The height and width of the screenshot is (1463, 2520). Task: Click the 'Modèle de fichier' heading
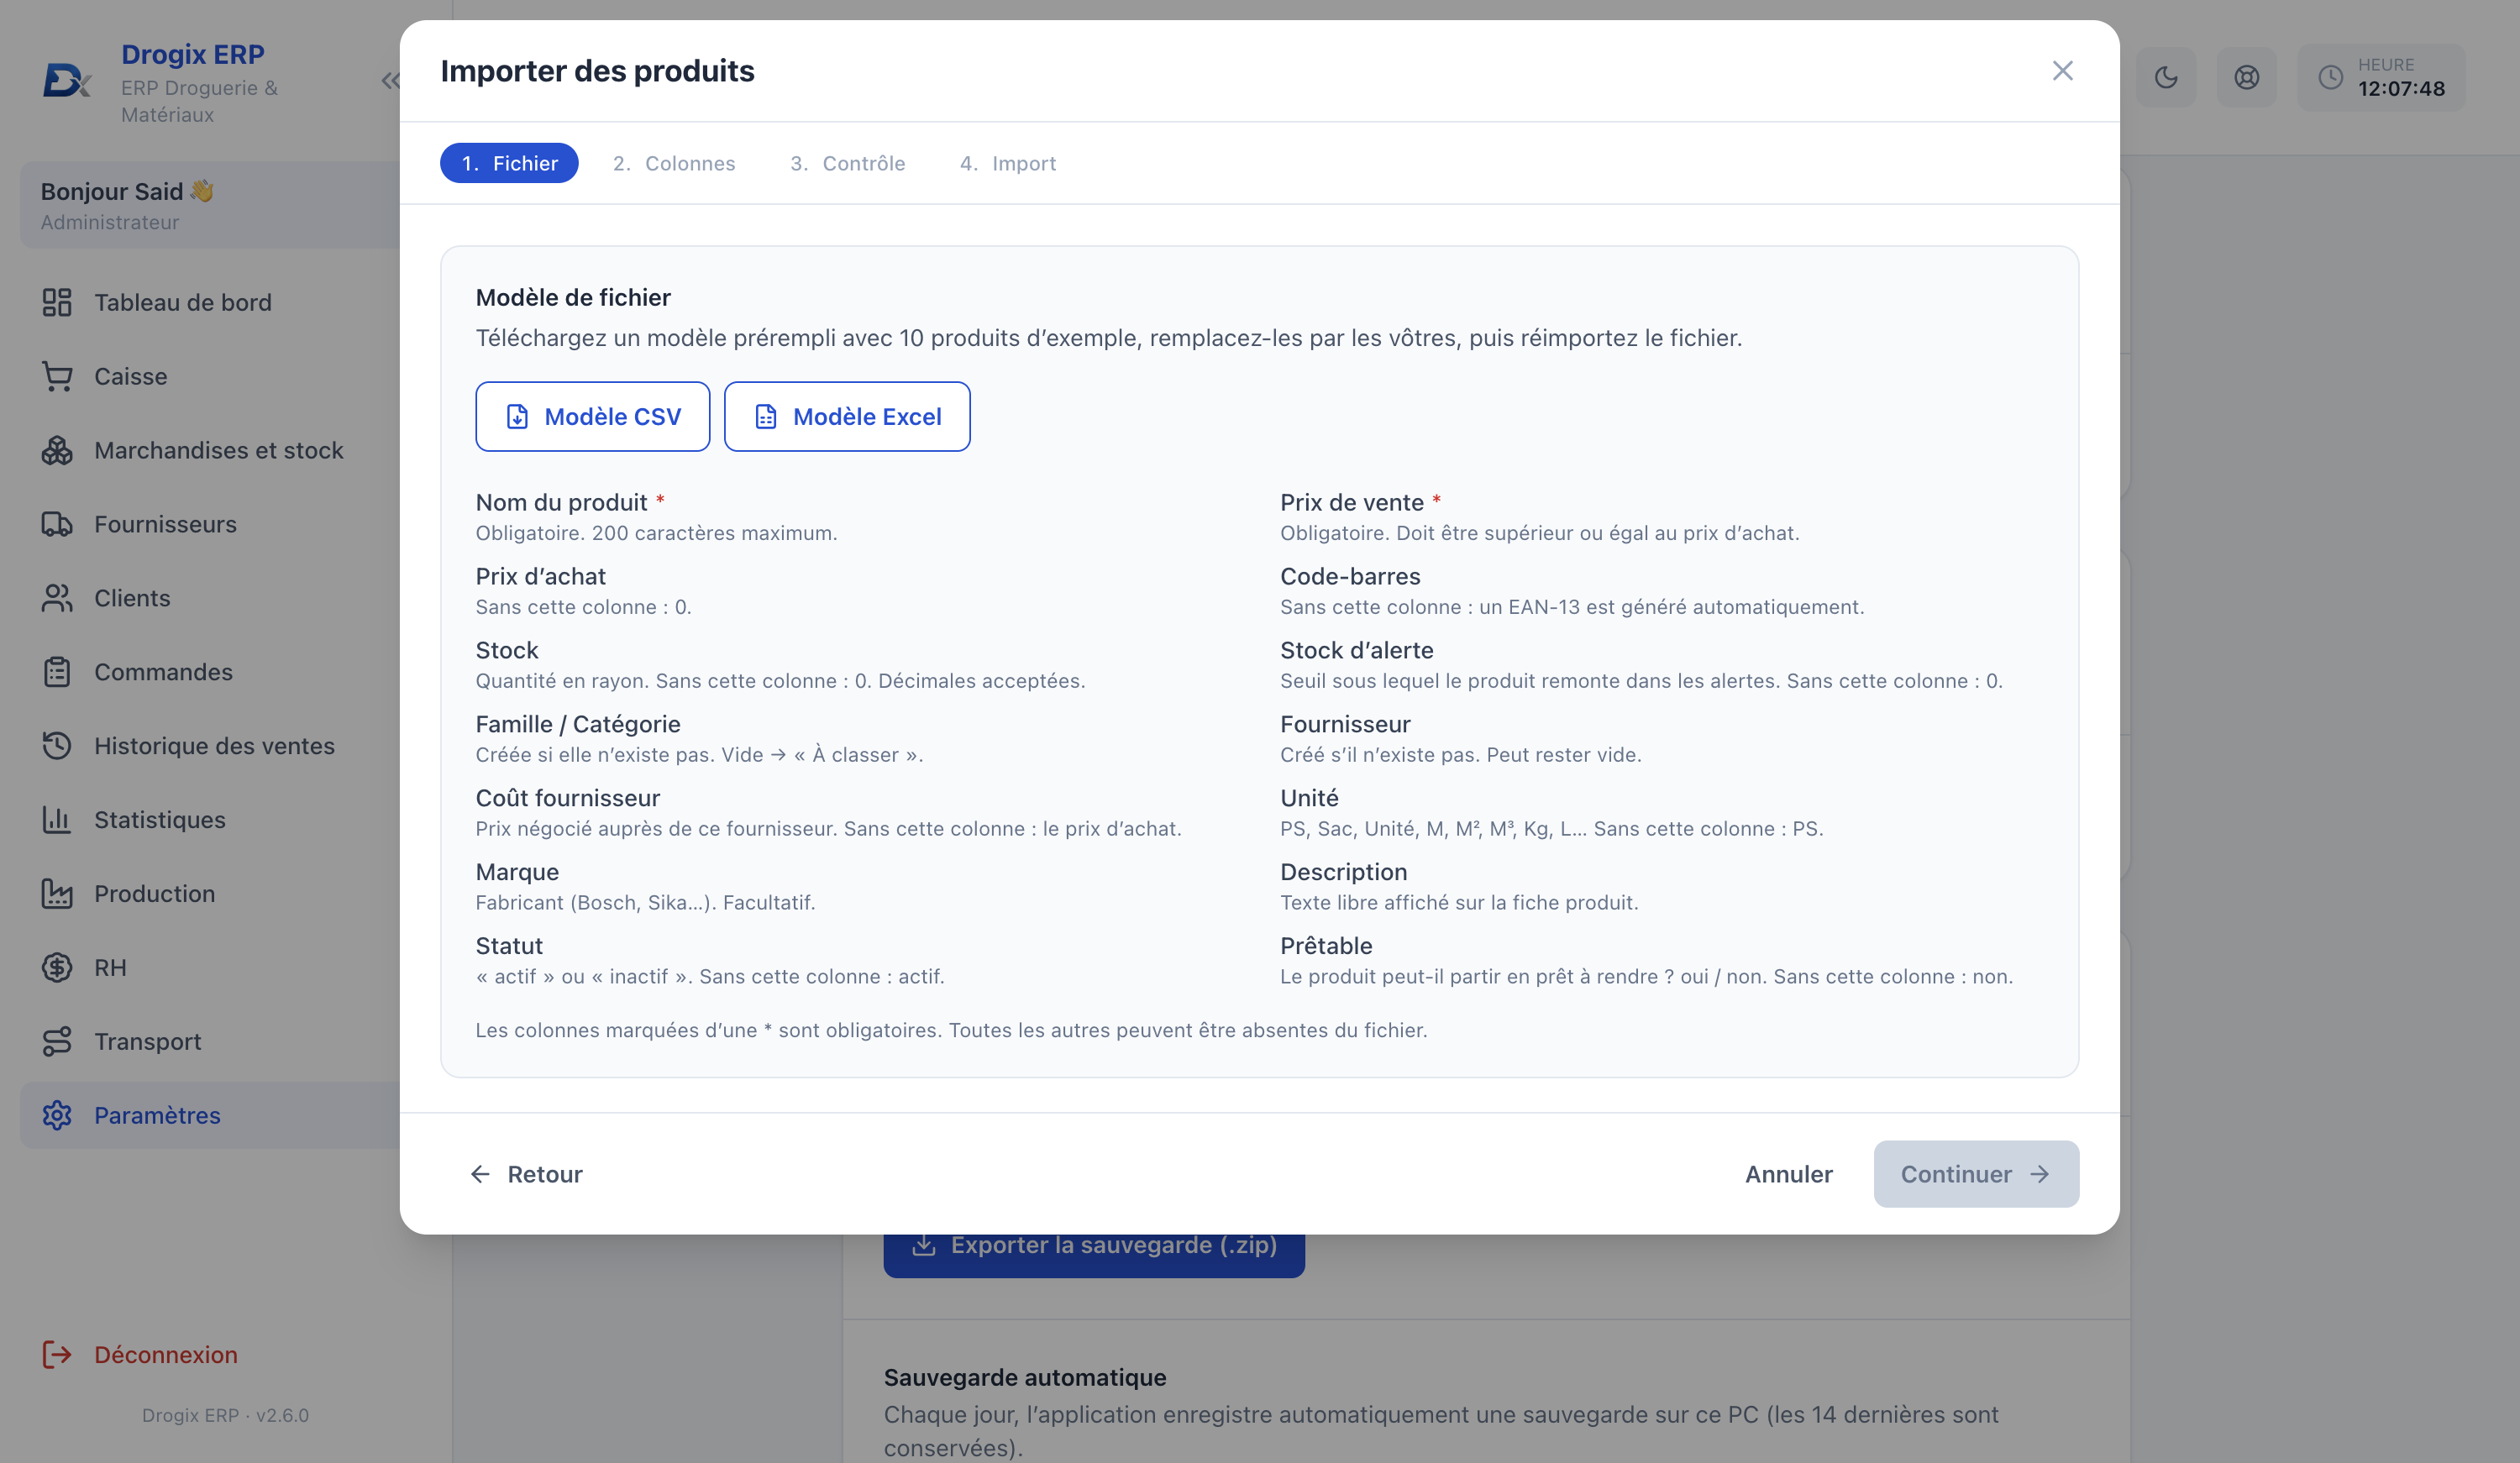pos(573,297)
